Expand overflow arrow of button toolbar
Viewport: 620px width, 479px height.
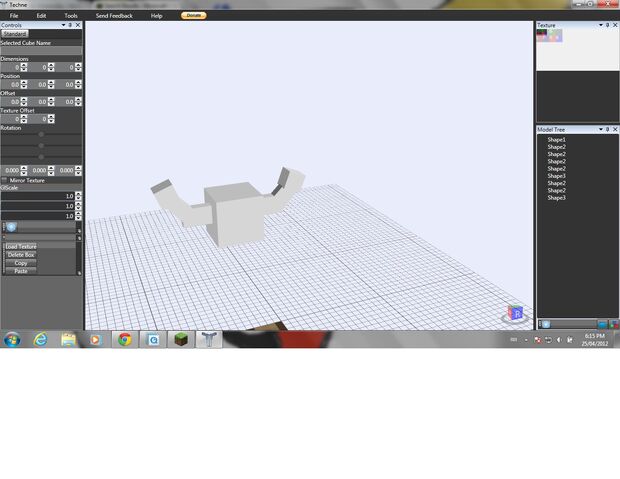click(79, 273)
